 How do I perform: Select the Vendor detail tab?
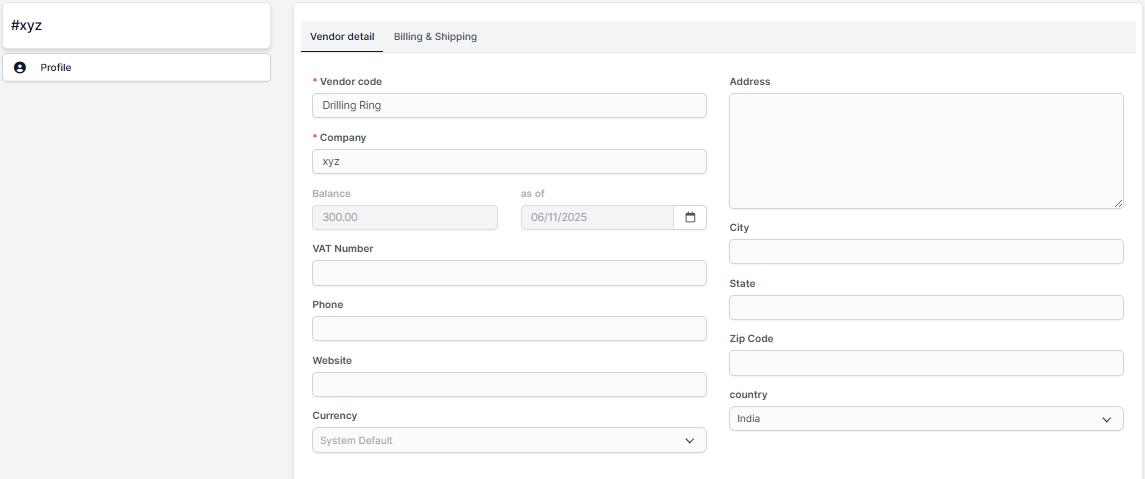coord(342,37)
